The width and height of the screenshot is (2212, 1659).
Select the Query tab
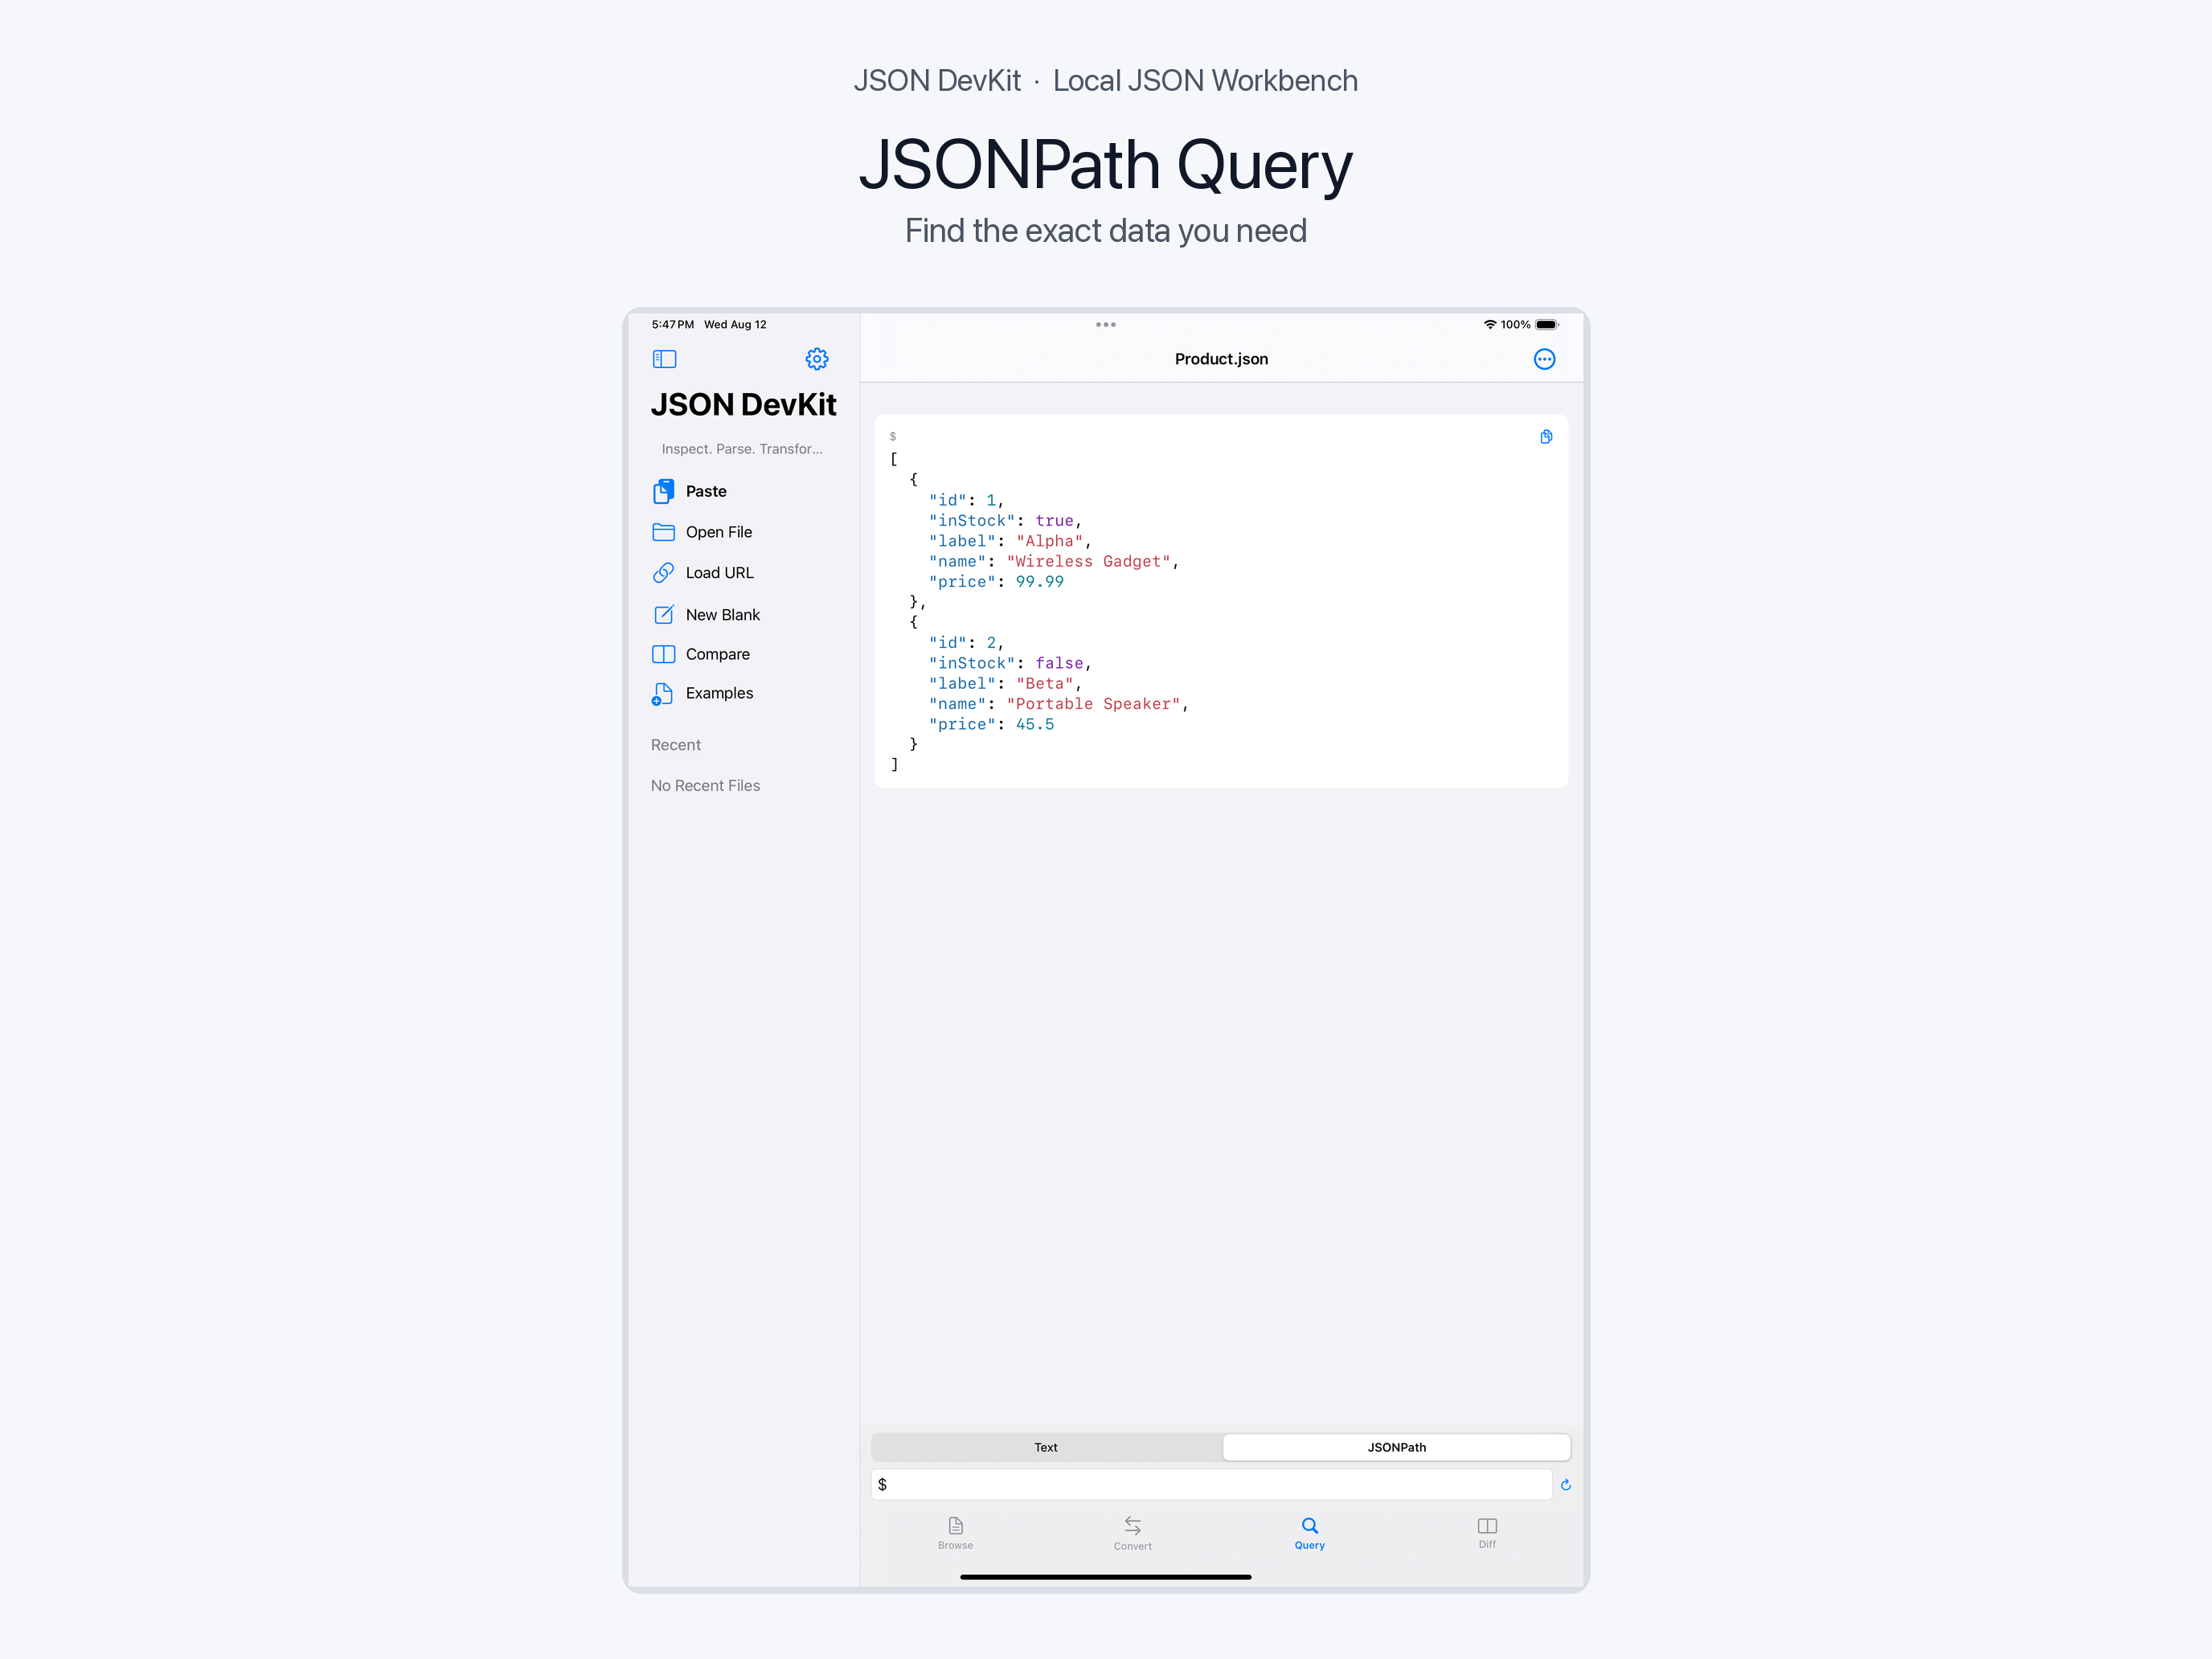tap(1309, 1532)
